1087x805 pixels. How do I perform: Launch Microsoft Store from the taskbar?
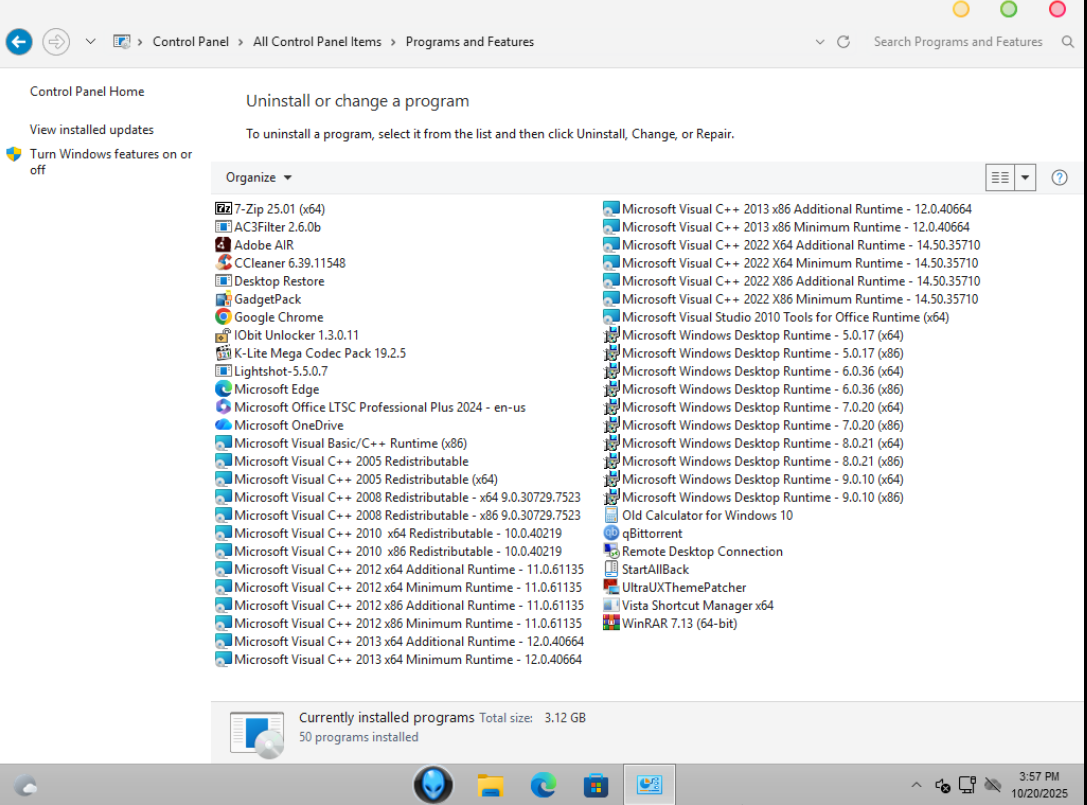tap(596, 785)
